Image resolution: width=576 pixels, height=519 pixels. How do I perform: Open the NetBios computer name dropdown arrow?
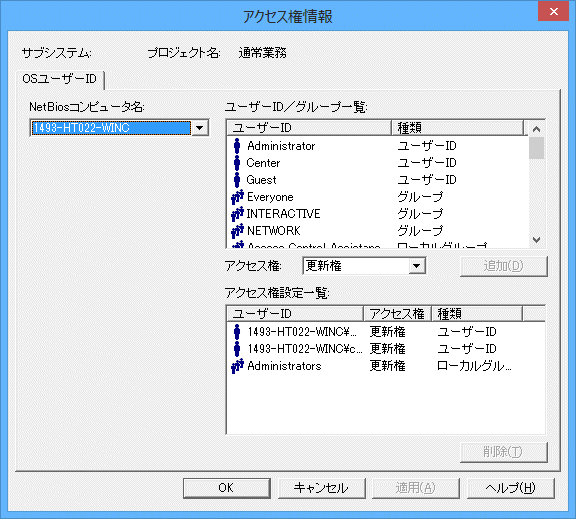200,128
